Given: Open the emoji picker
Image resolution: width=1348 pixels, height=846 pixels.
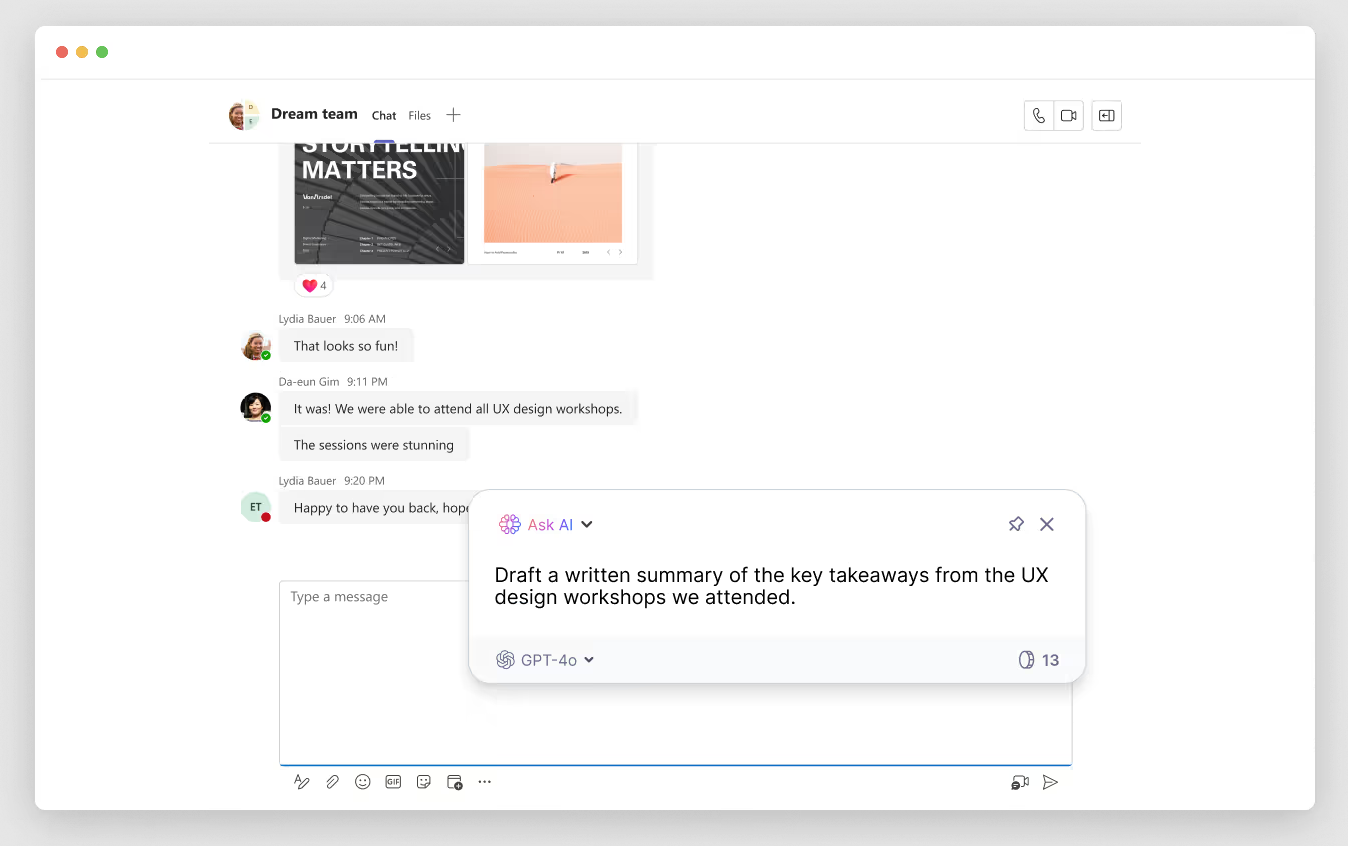Looking at the screenshot, I should click(363, 782).
